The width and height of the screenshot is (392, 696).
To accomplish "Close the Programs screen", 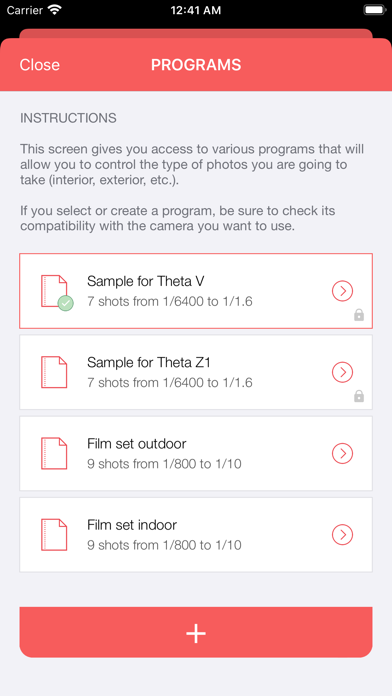I will coord(40,65).
